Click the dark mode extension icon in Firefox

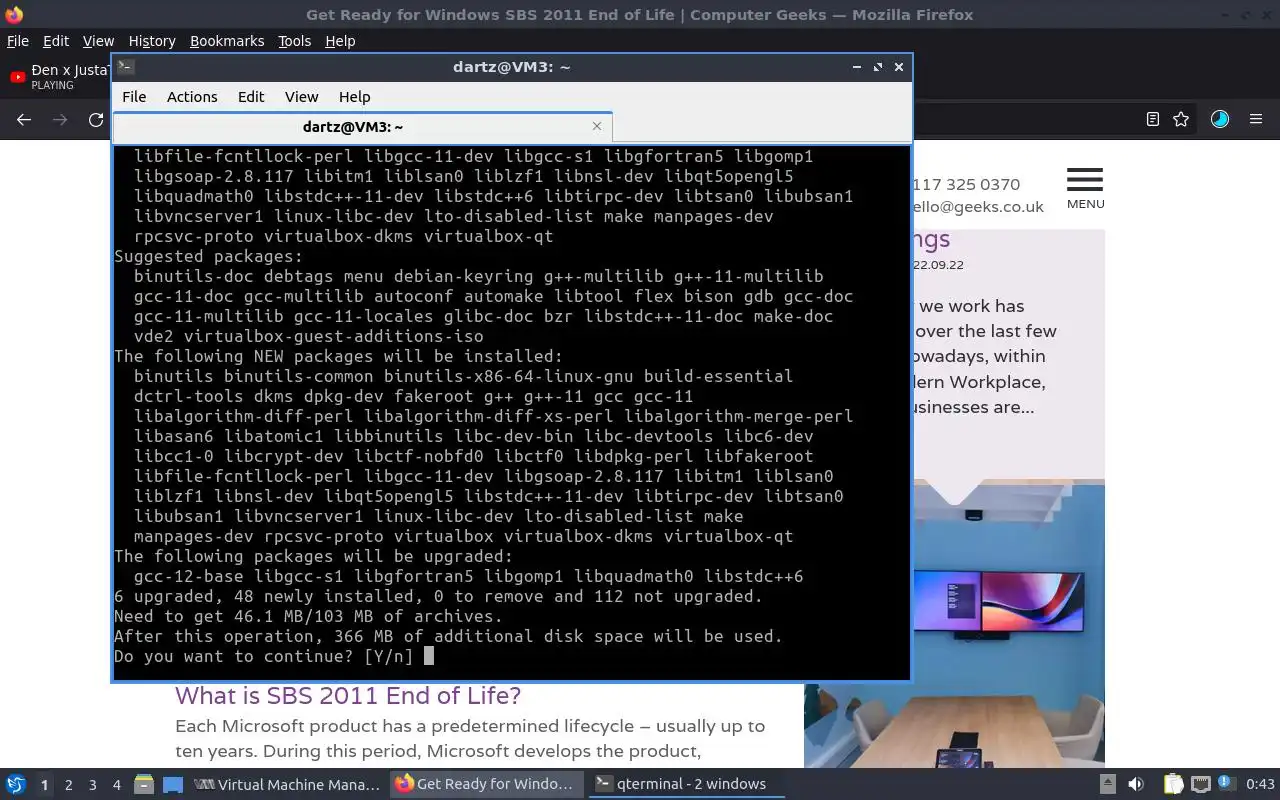pos(1219,119)
